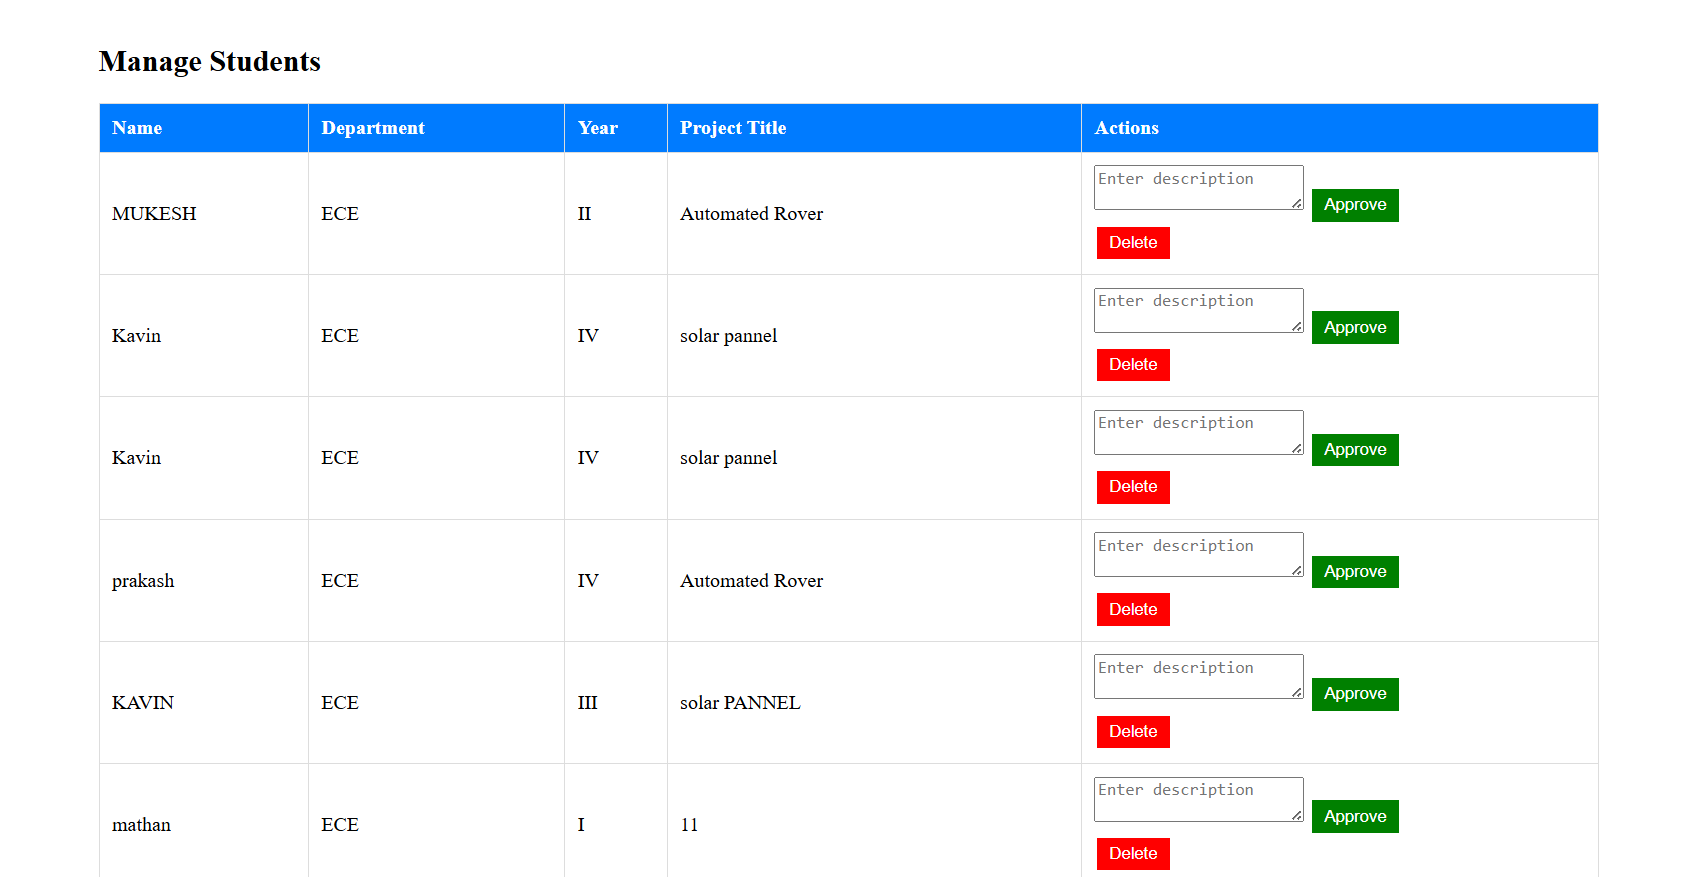Click the solar PANNEL project title

pyautogui.click(x=740, y=703)
